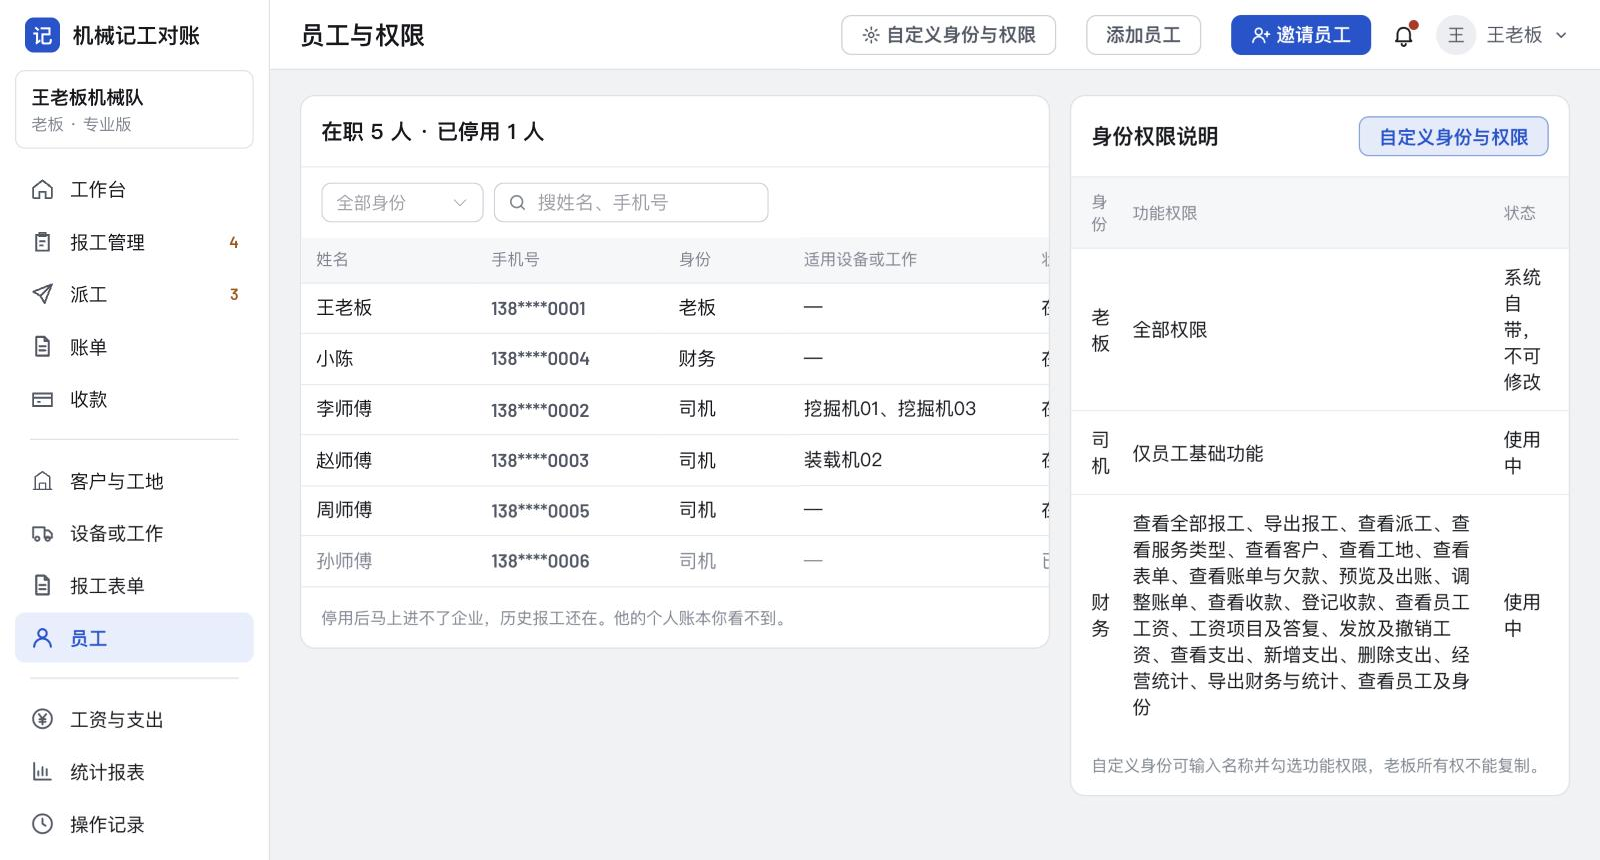Click the 操作记录 clock icon
1600x860 pixels.
point(42,824)
